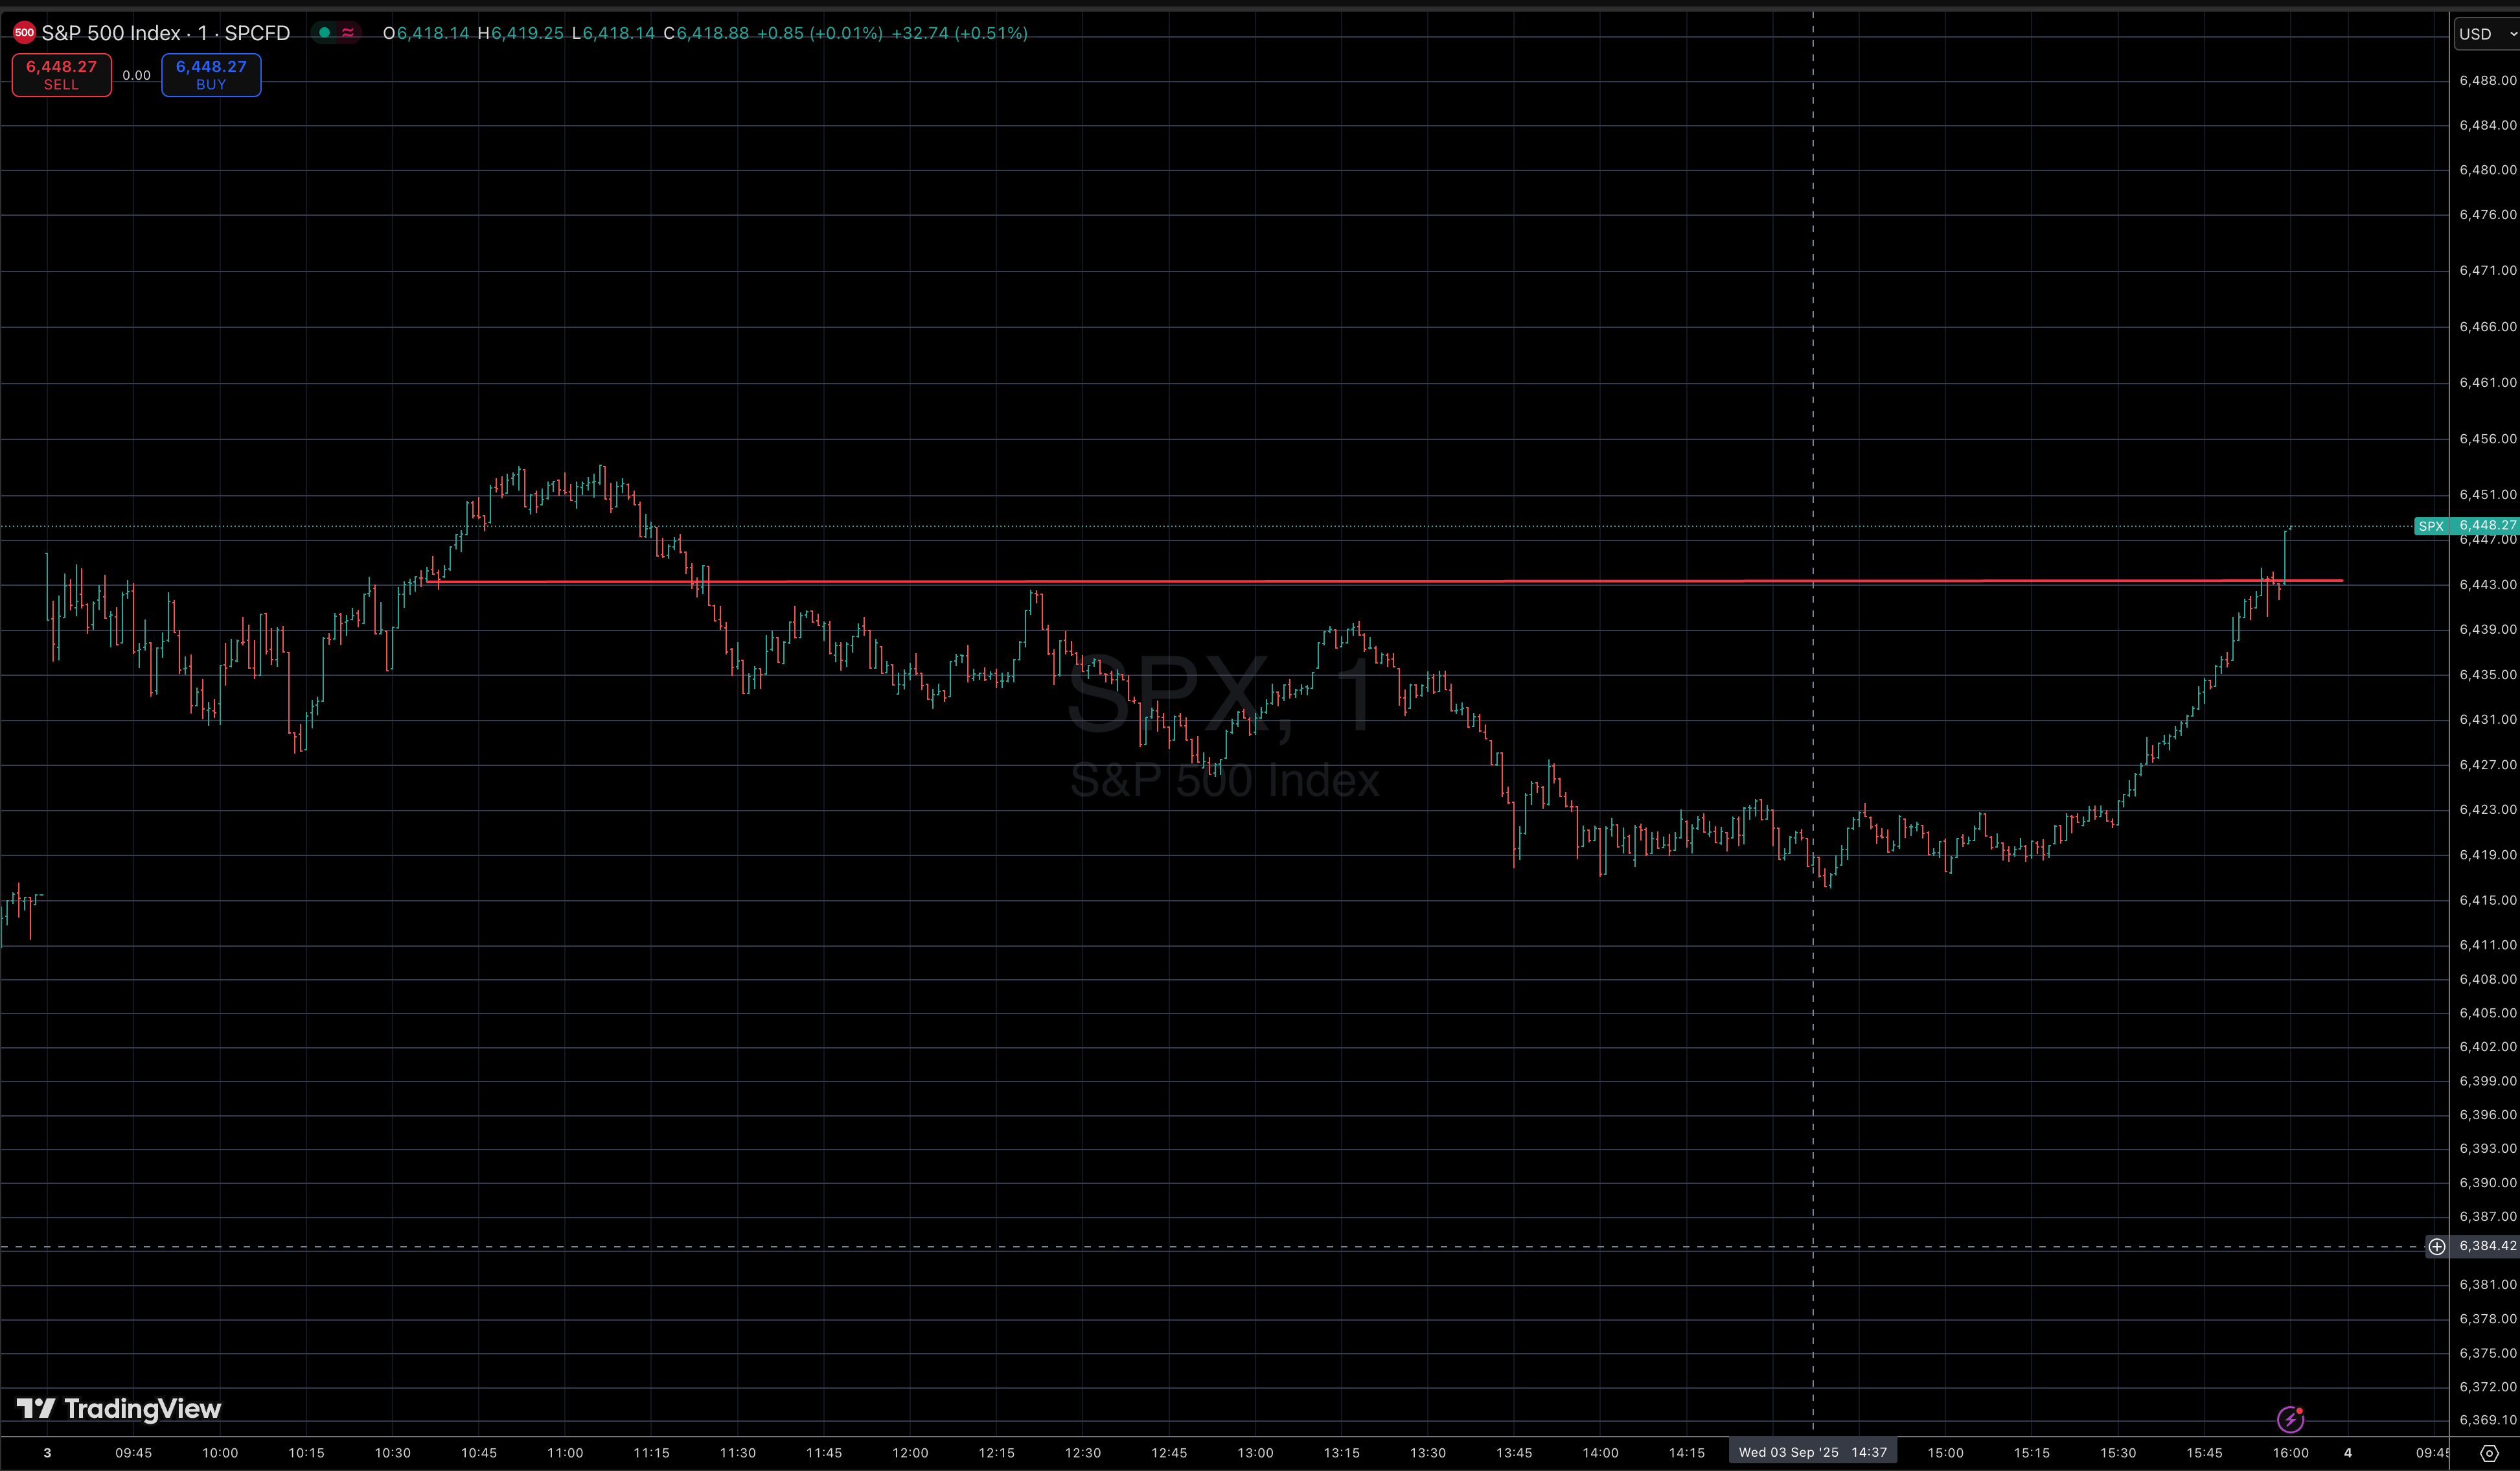Viewport: 2520px width, 1471px height.
Task: Open chart settings hexagon gear icon
Action: (2489, 1453)
